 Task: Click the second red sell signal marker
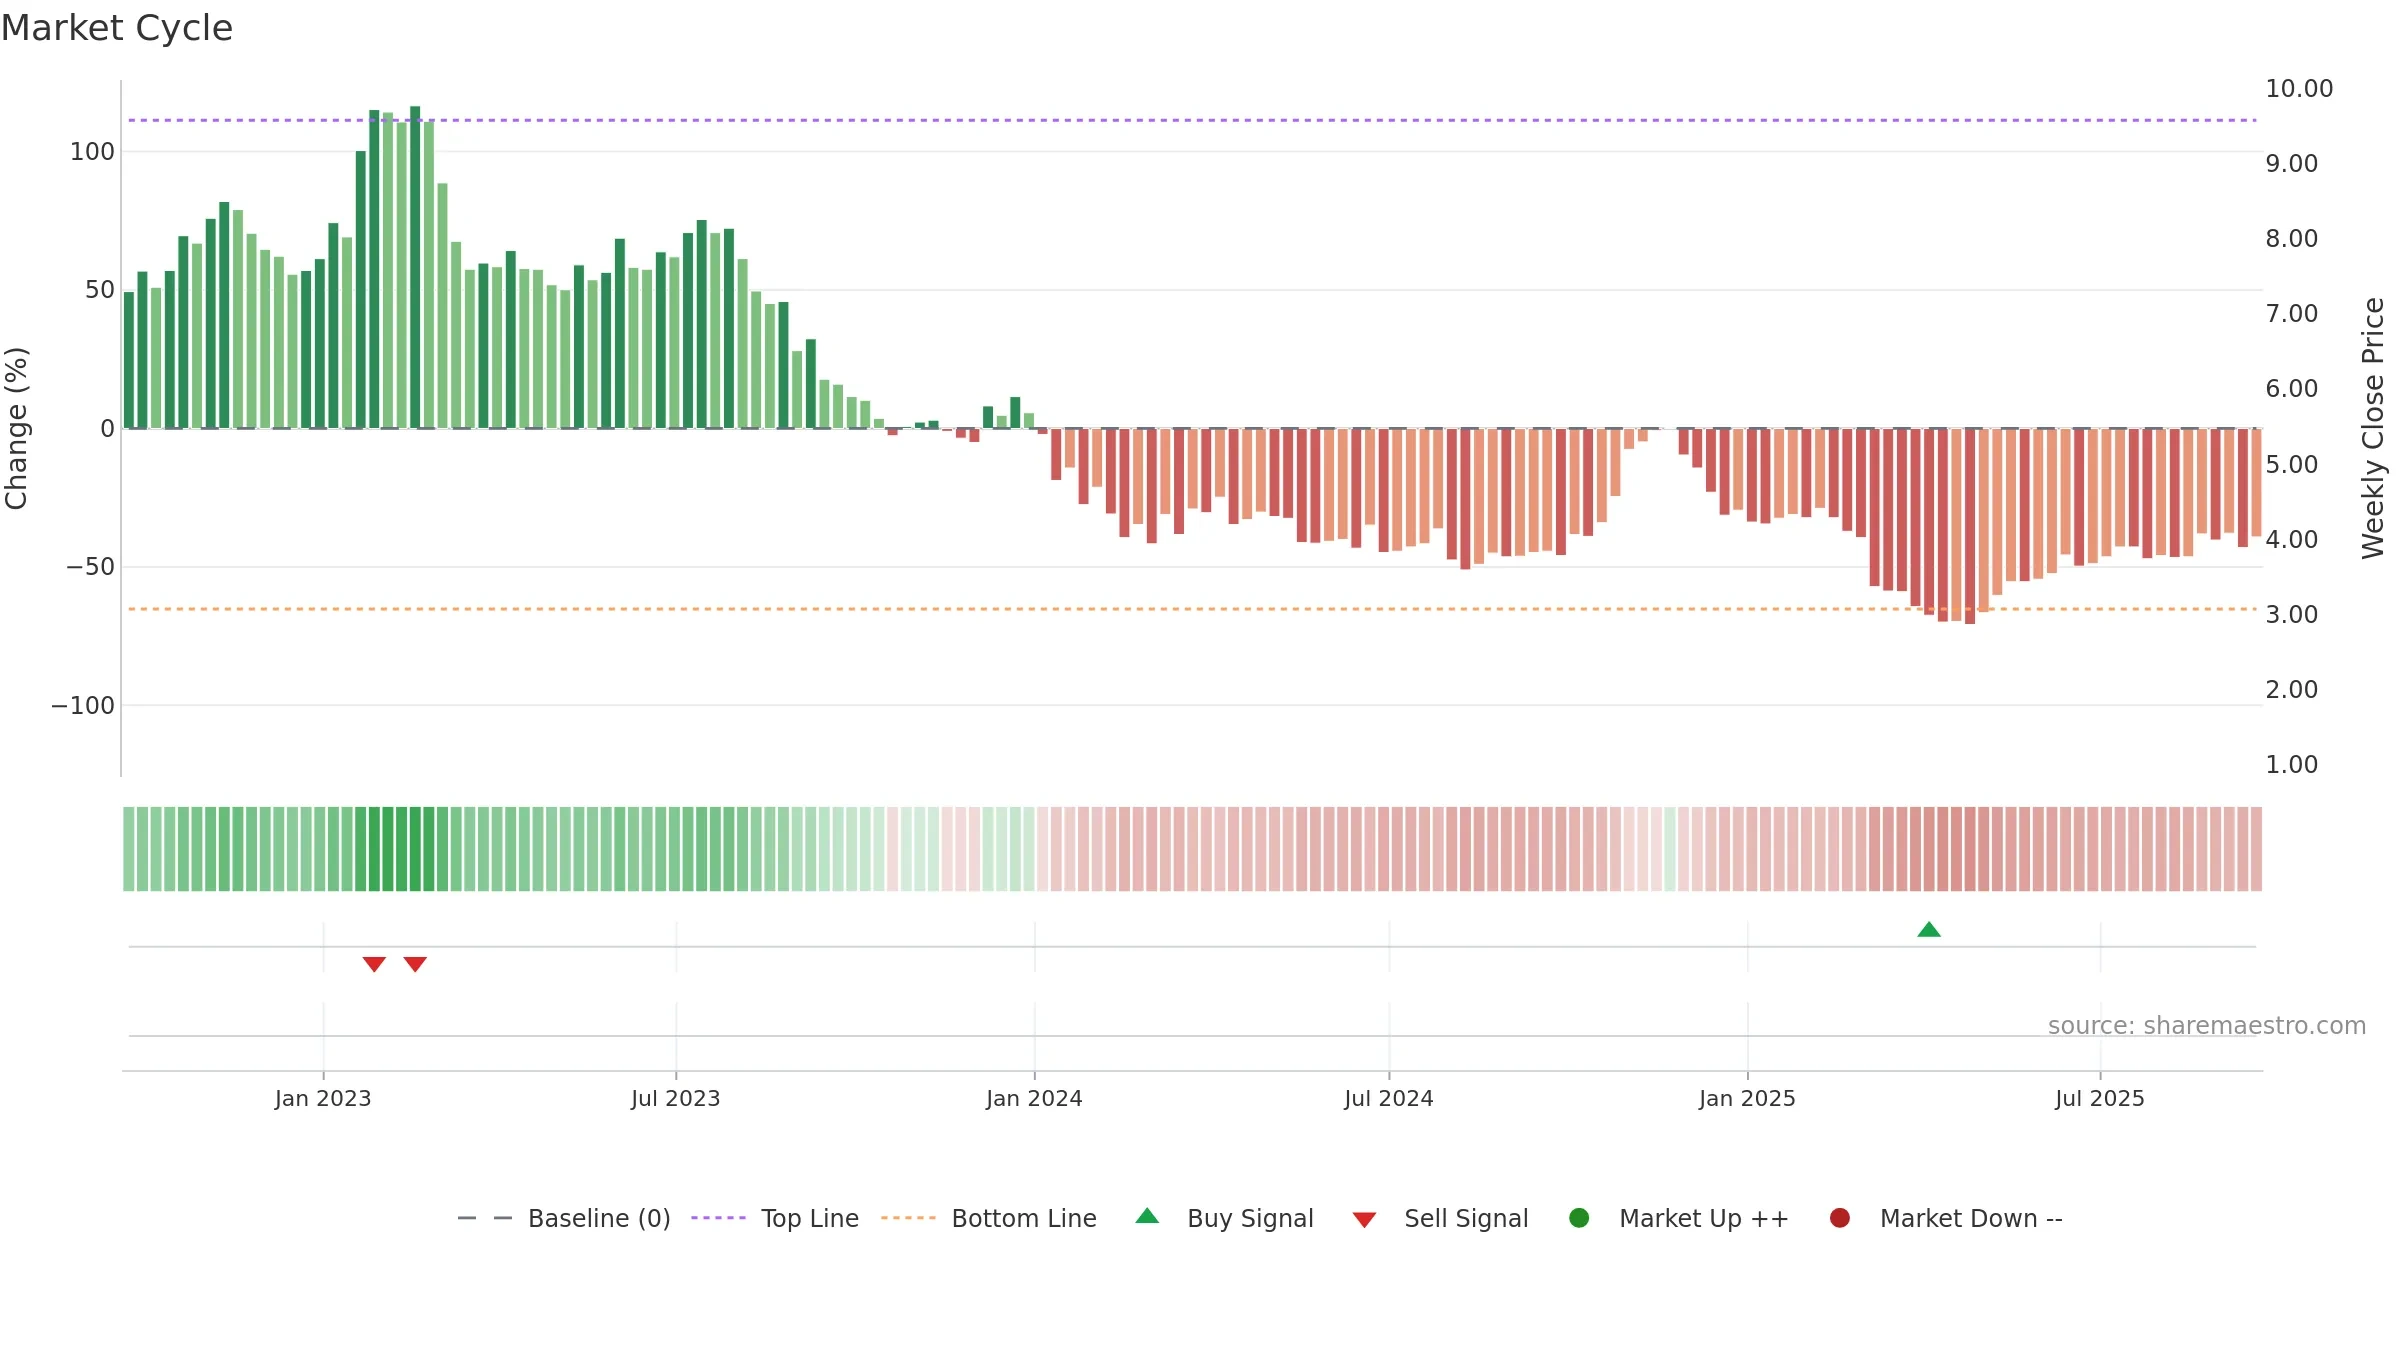[415, 964]
